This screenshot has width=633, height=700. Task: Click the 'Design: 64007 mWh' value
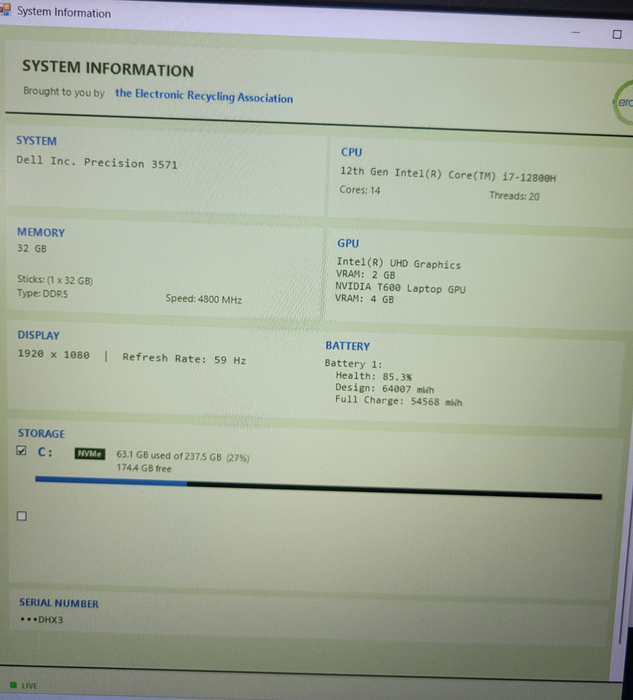(385, 388)
